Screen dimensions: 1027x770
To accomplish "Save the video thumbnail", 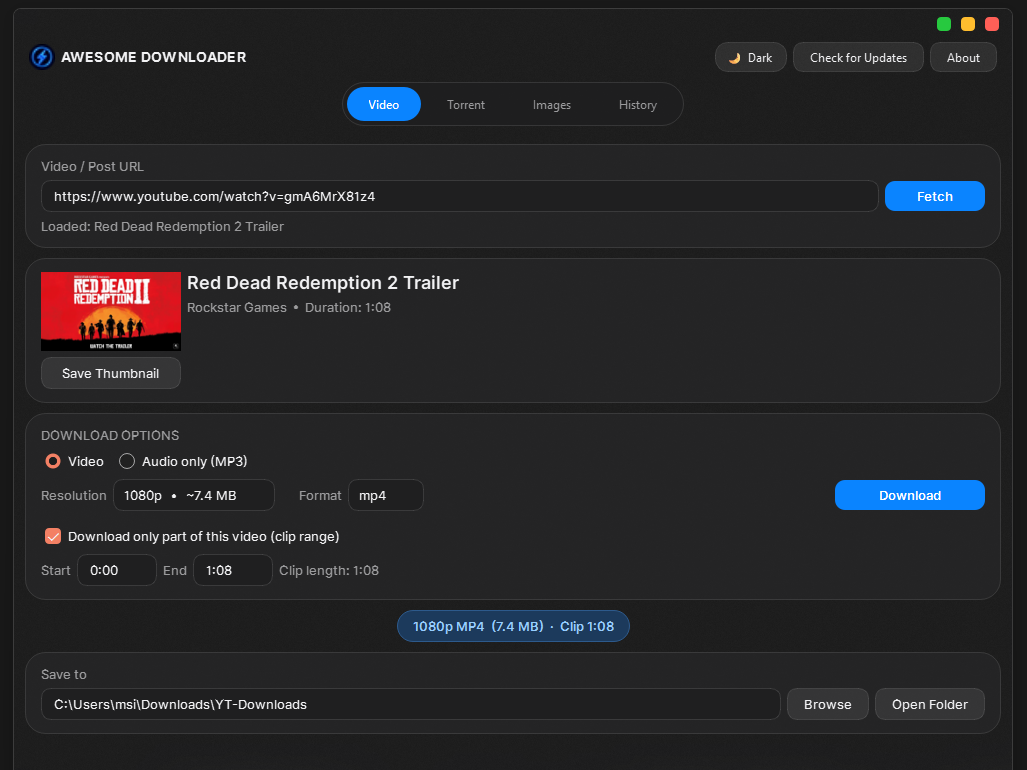I will [x=111, y=373].
